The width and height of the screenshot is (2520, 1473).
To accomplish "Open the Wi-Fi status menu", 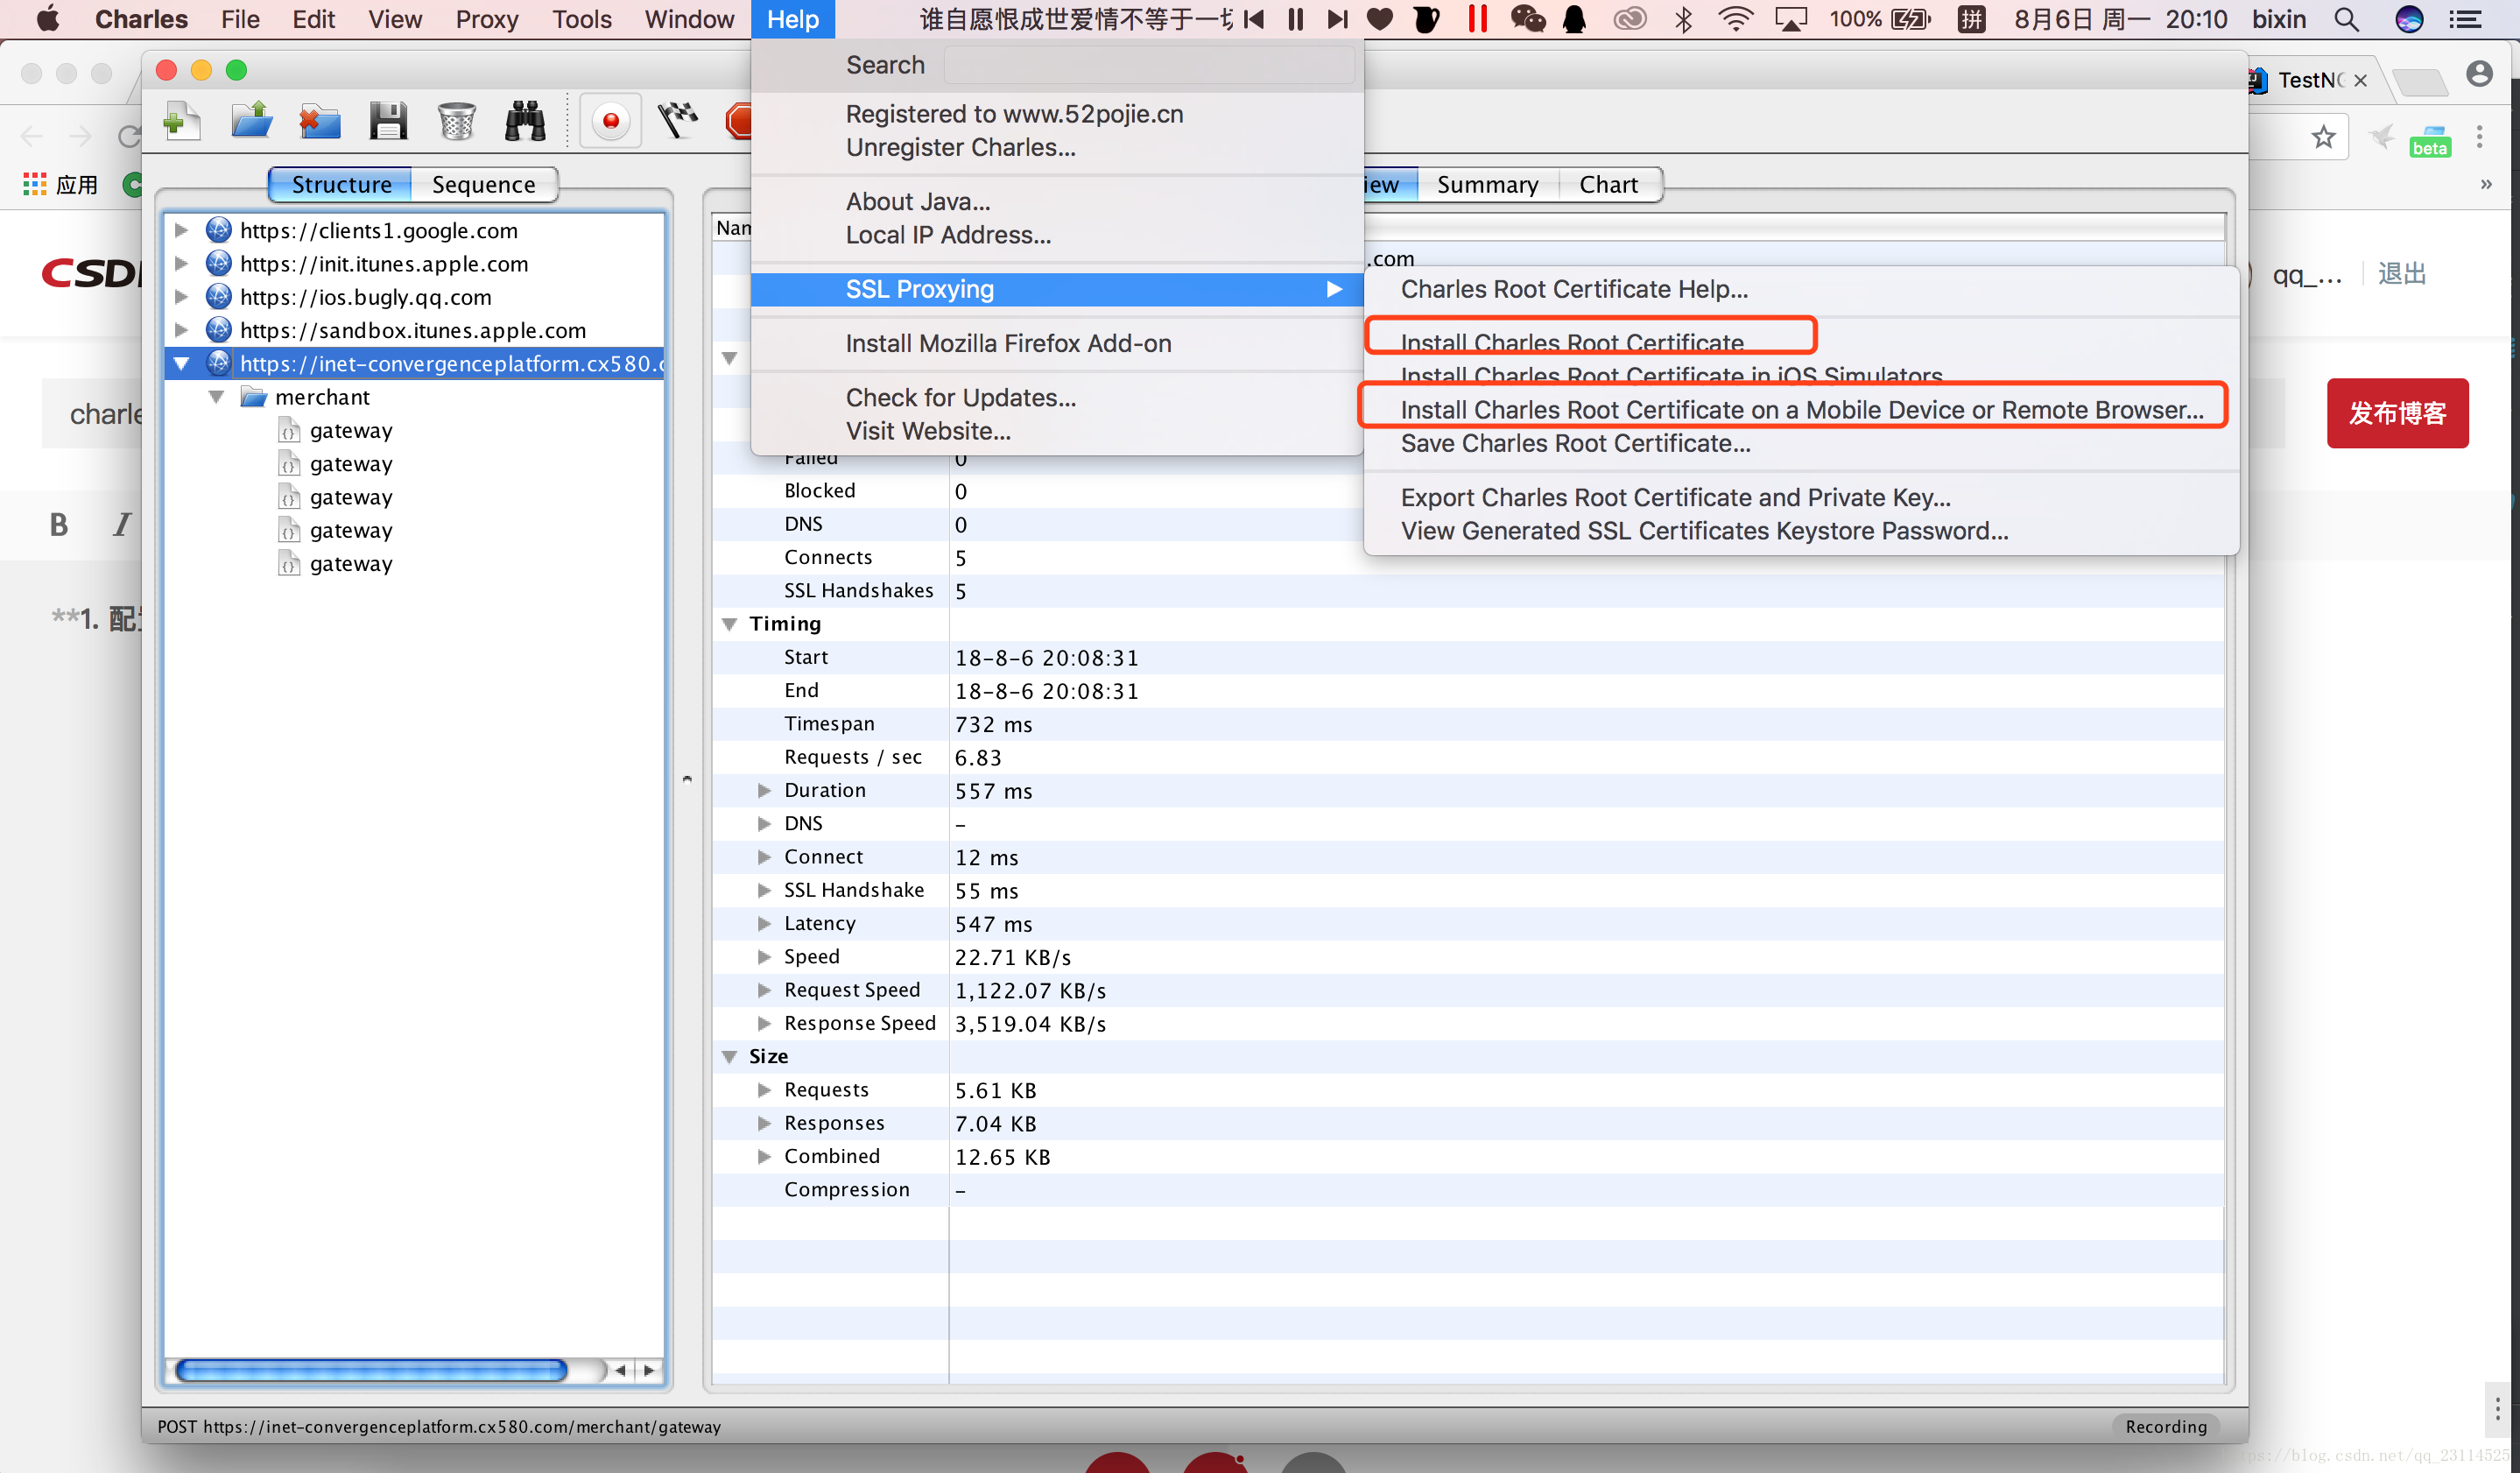I will (1735, 19).
